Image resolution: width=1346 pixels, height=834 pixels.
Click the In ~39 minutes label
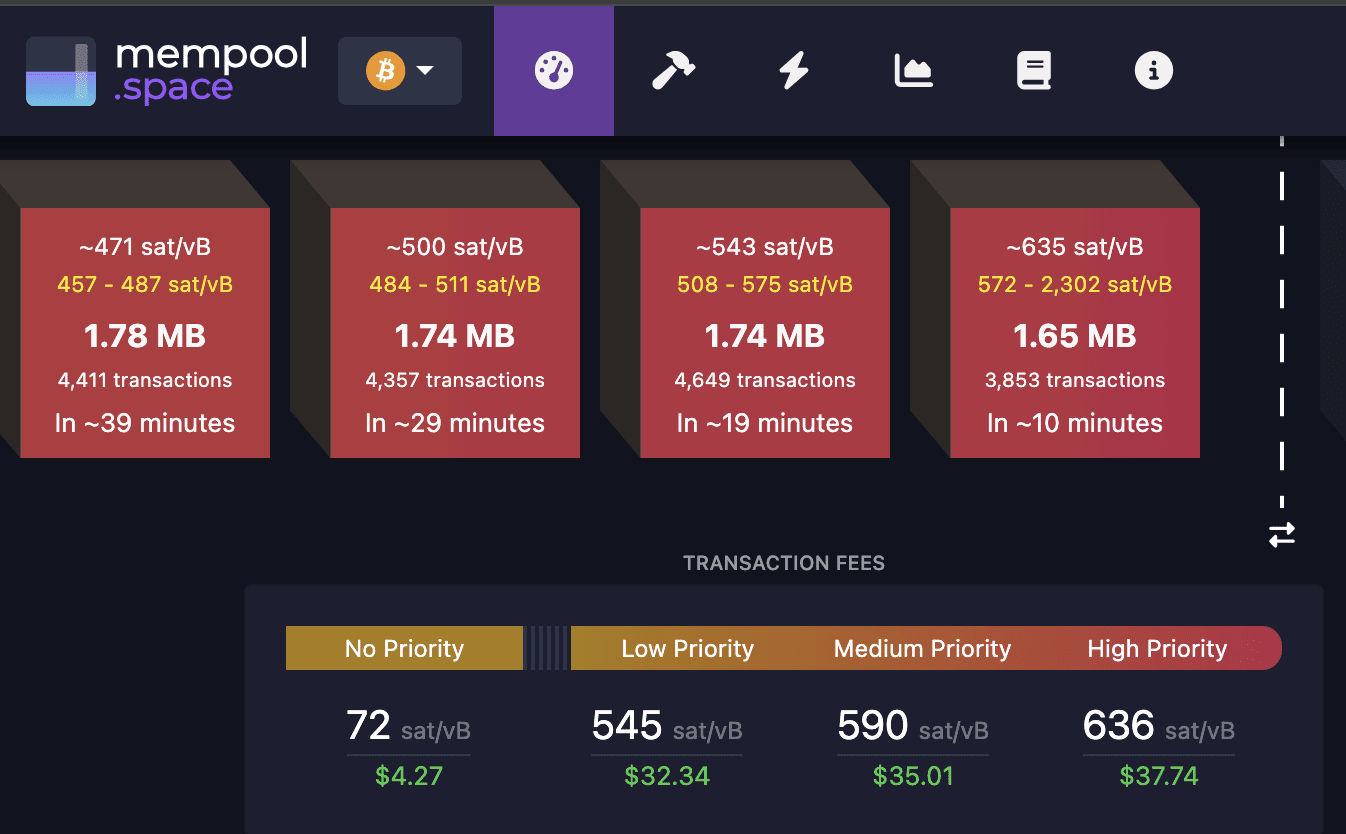click(x=145, y=423)
